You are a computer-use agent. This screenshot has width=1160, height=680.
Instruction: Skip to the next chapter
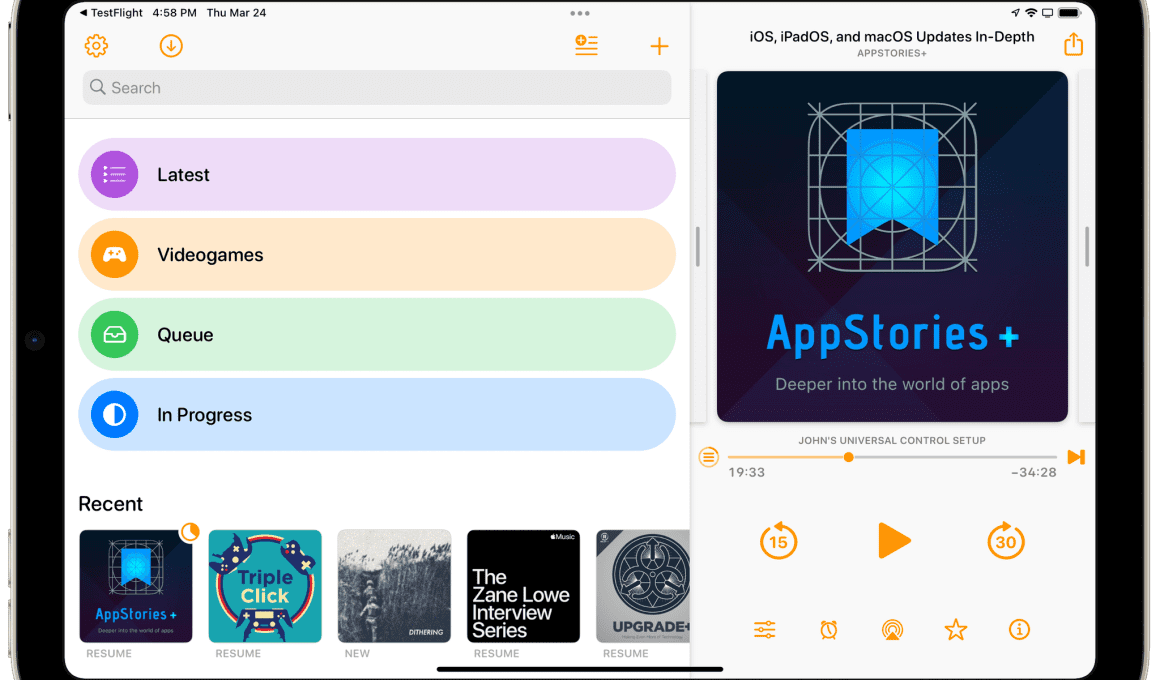(1076, 457)
